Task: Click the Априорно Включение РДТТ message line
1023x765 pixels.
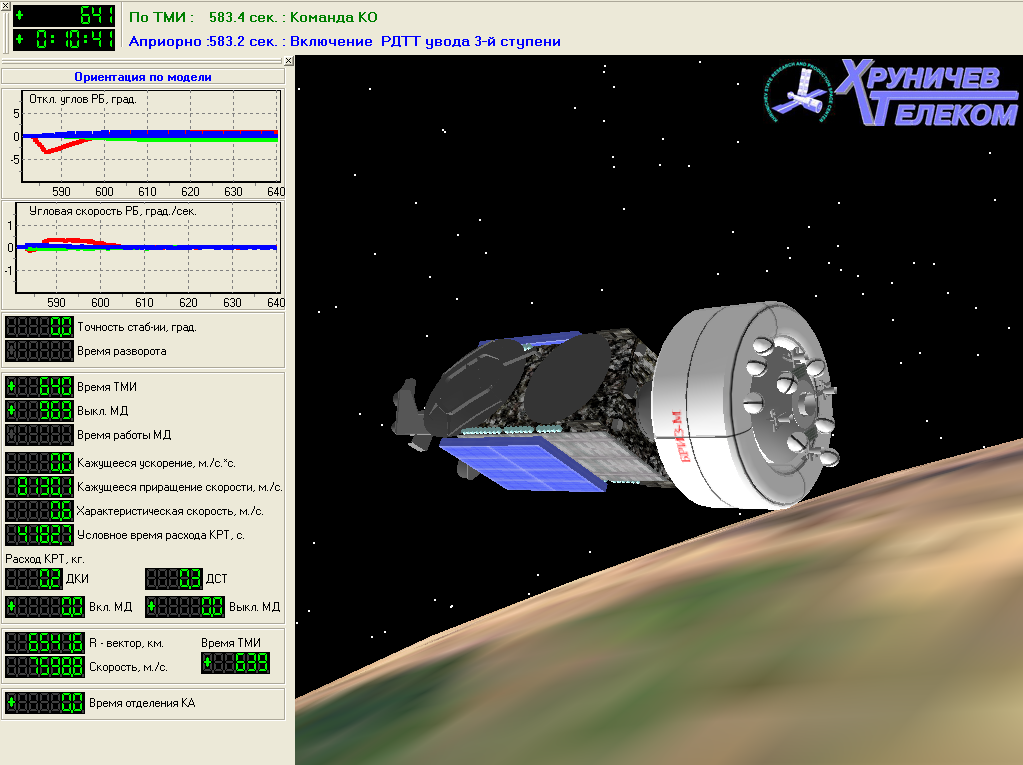Action: click(x=345, y=41)
